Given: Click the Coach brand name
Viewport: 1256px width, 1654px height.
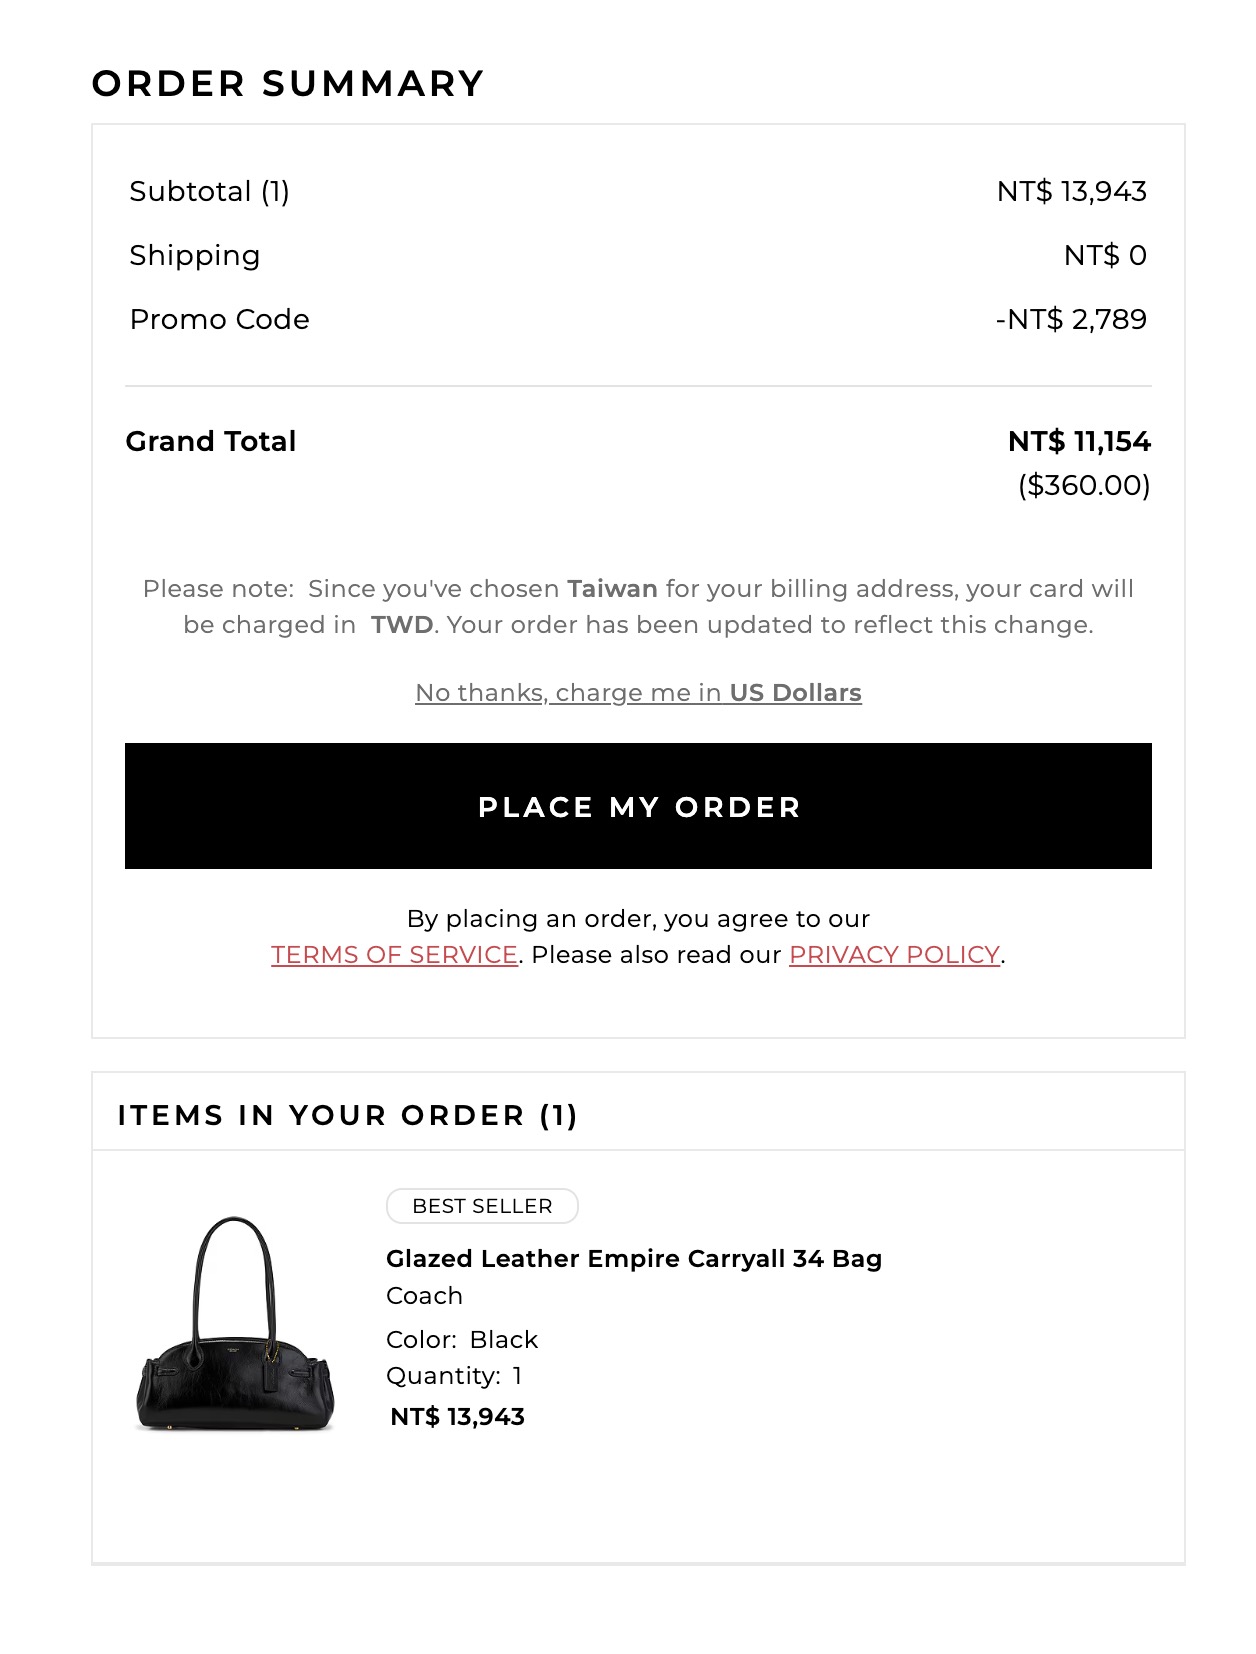Looking at the screenshot, I should (x=424, y=1296).
